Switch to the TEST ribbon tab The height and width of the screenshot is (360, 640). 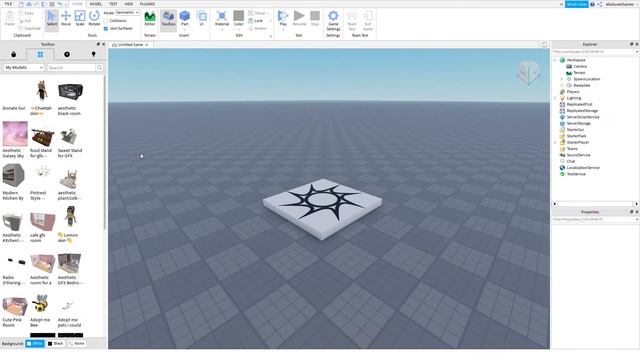[x=113, y=4]
